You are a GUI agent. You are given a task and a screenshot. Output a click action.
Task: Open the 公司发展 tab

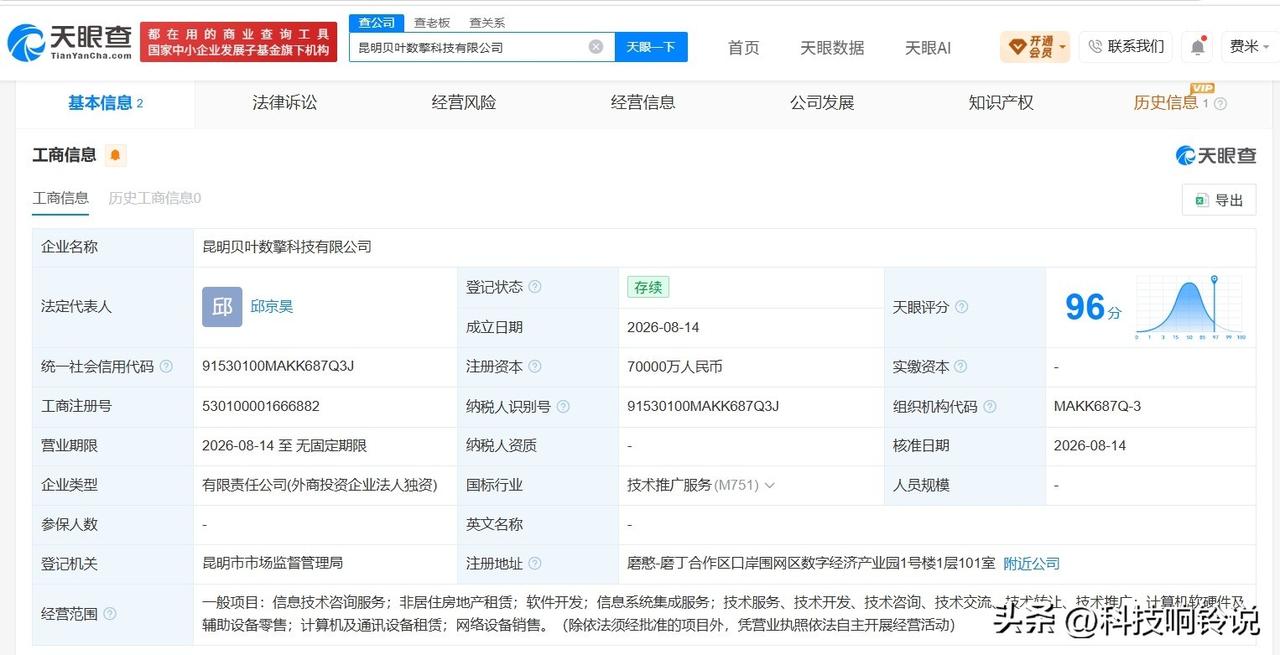coord(822,103)
